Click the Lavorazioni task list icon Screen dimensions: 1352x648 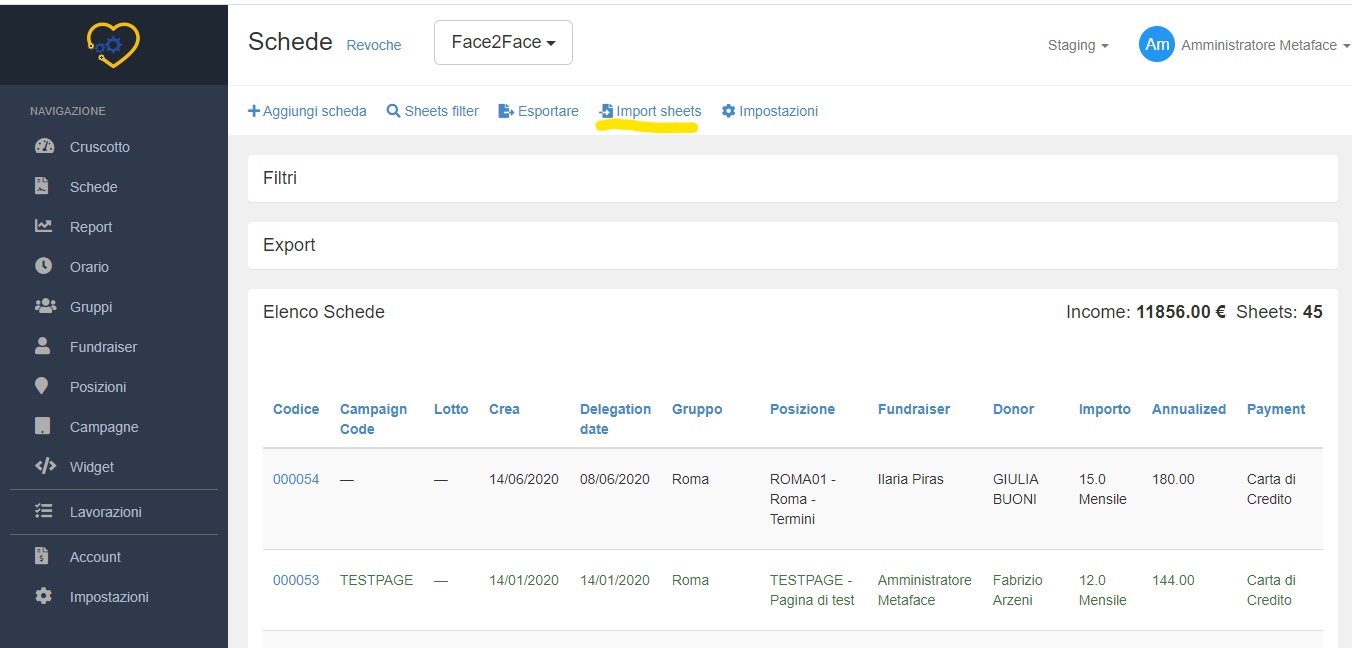(44, 511)
